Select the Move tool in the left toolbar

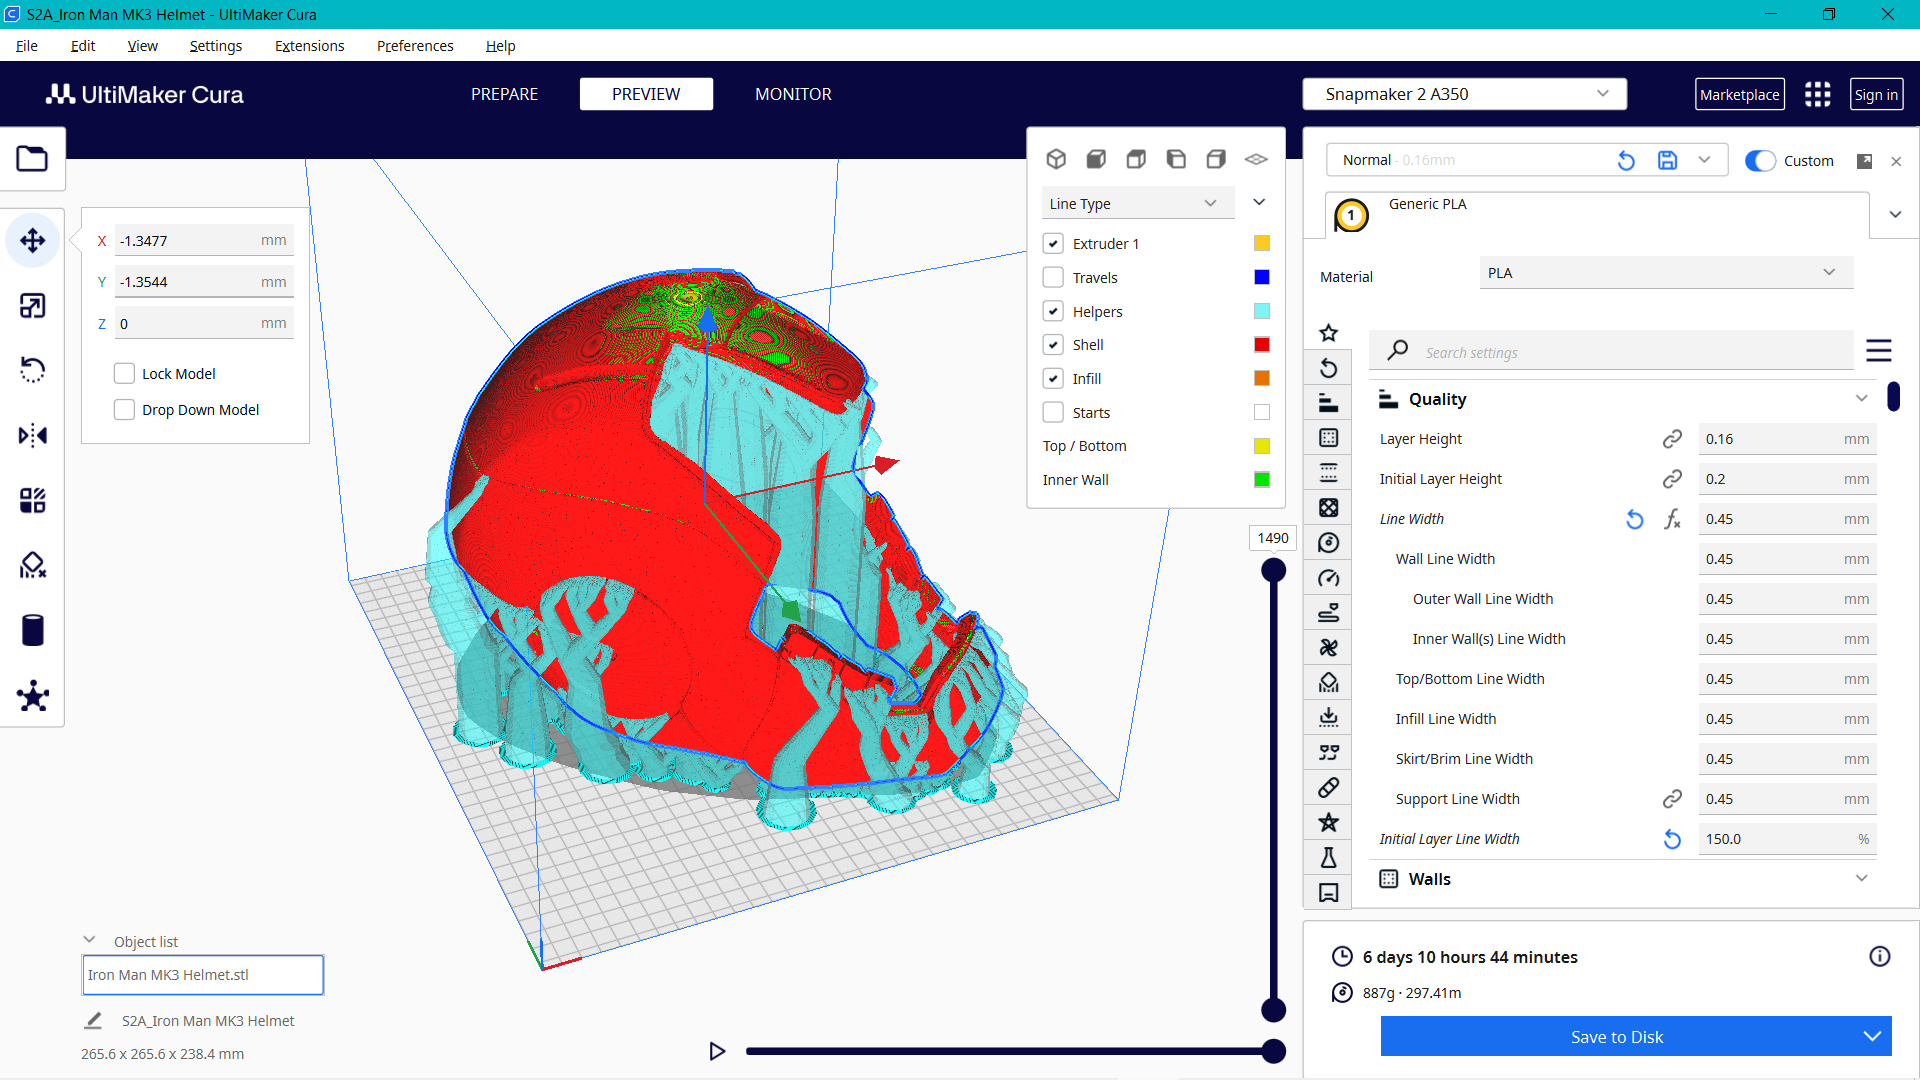[33, 240]
